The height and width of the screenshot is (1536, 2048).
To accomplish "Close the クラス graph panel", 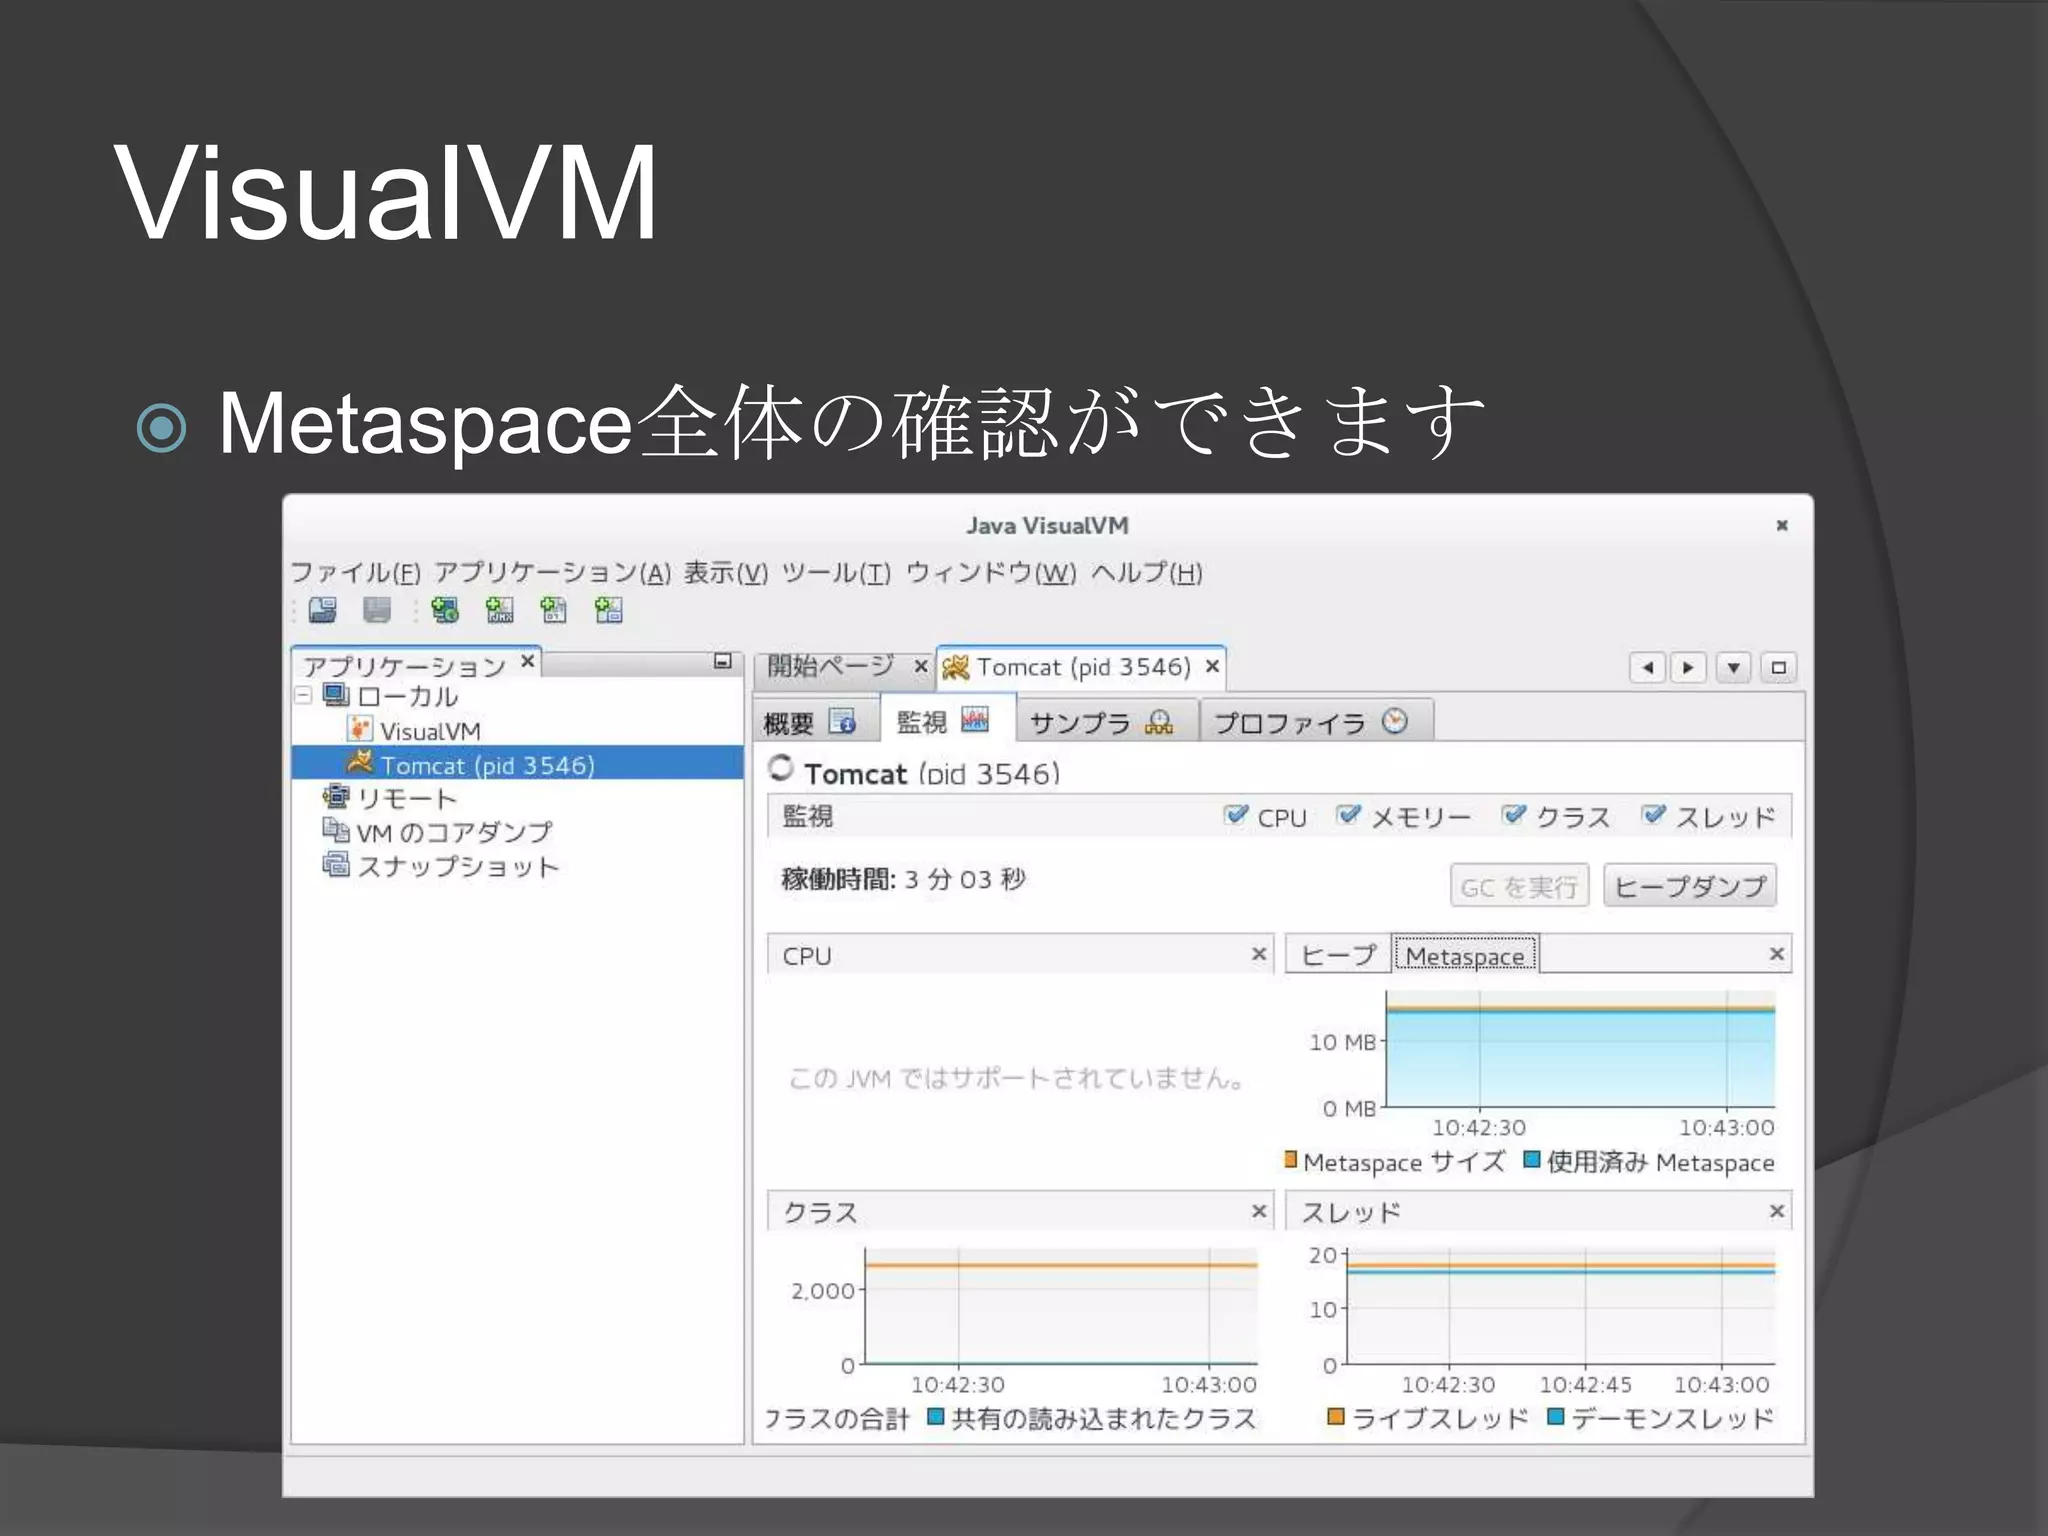I will (1259, 1211).
